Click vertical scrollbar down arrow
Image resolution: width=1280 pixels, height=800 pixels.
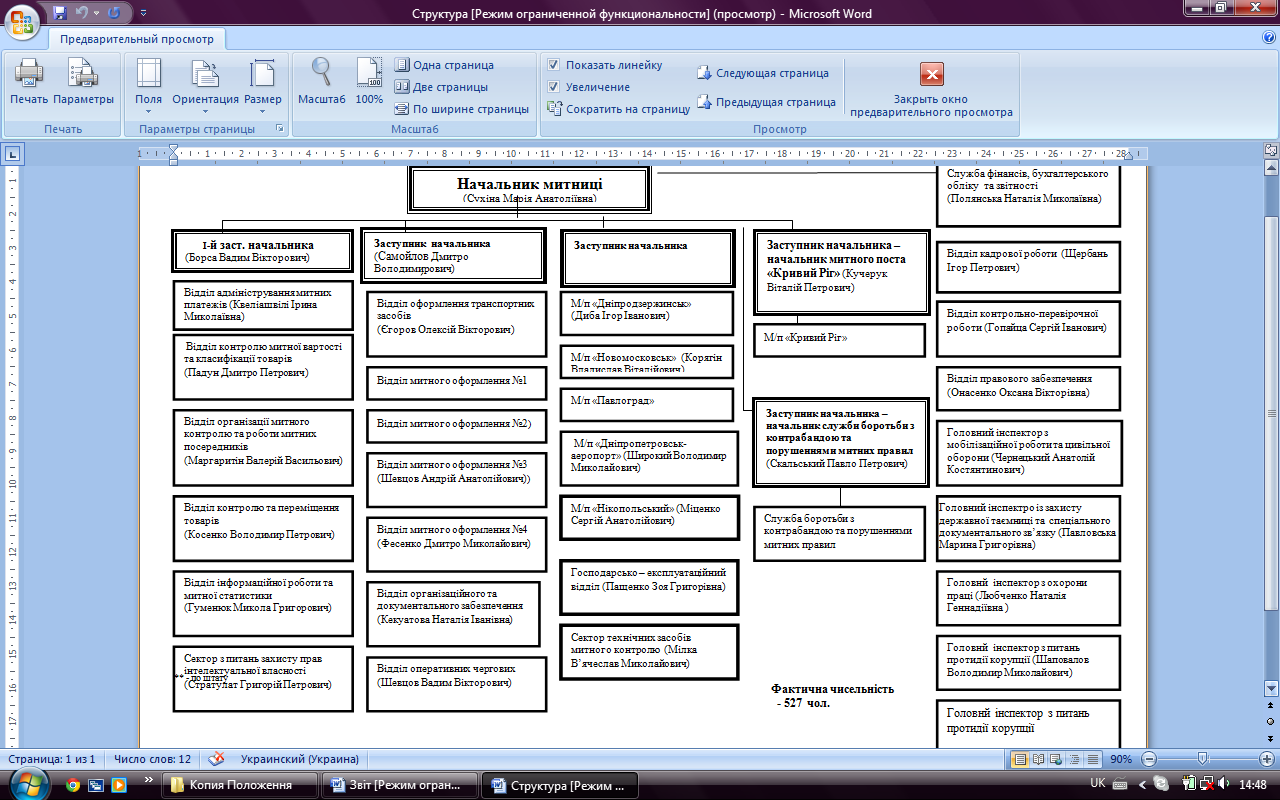[x=1271, y=690]
